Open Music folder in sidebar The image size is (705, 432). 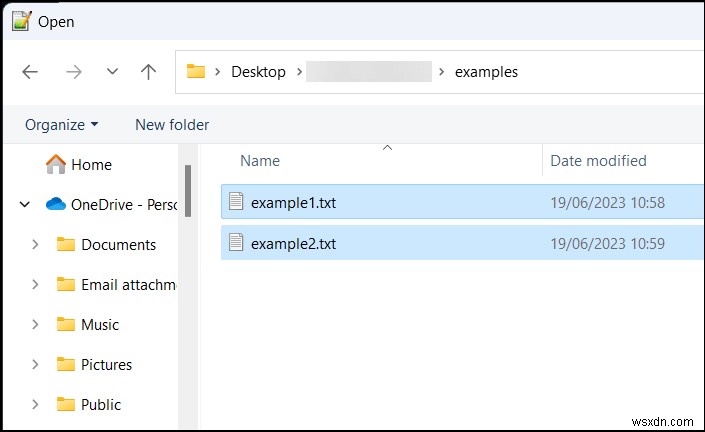[100, 325]
